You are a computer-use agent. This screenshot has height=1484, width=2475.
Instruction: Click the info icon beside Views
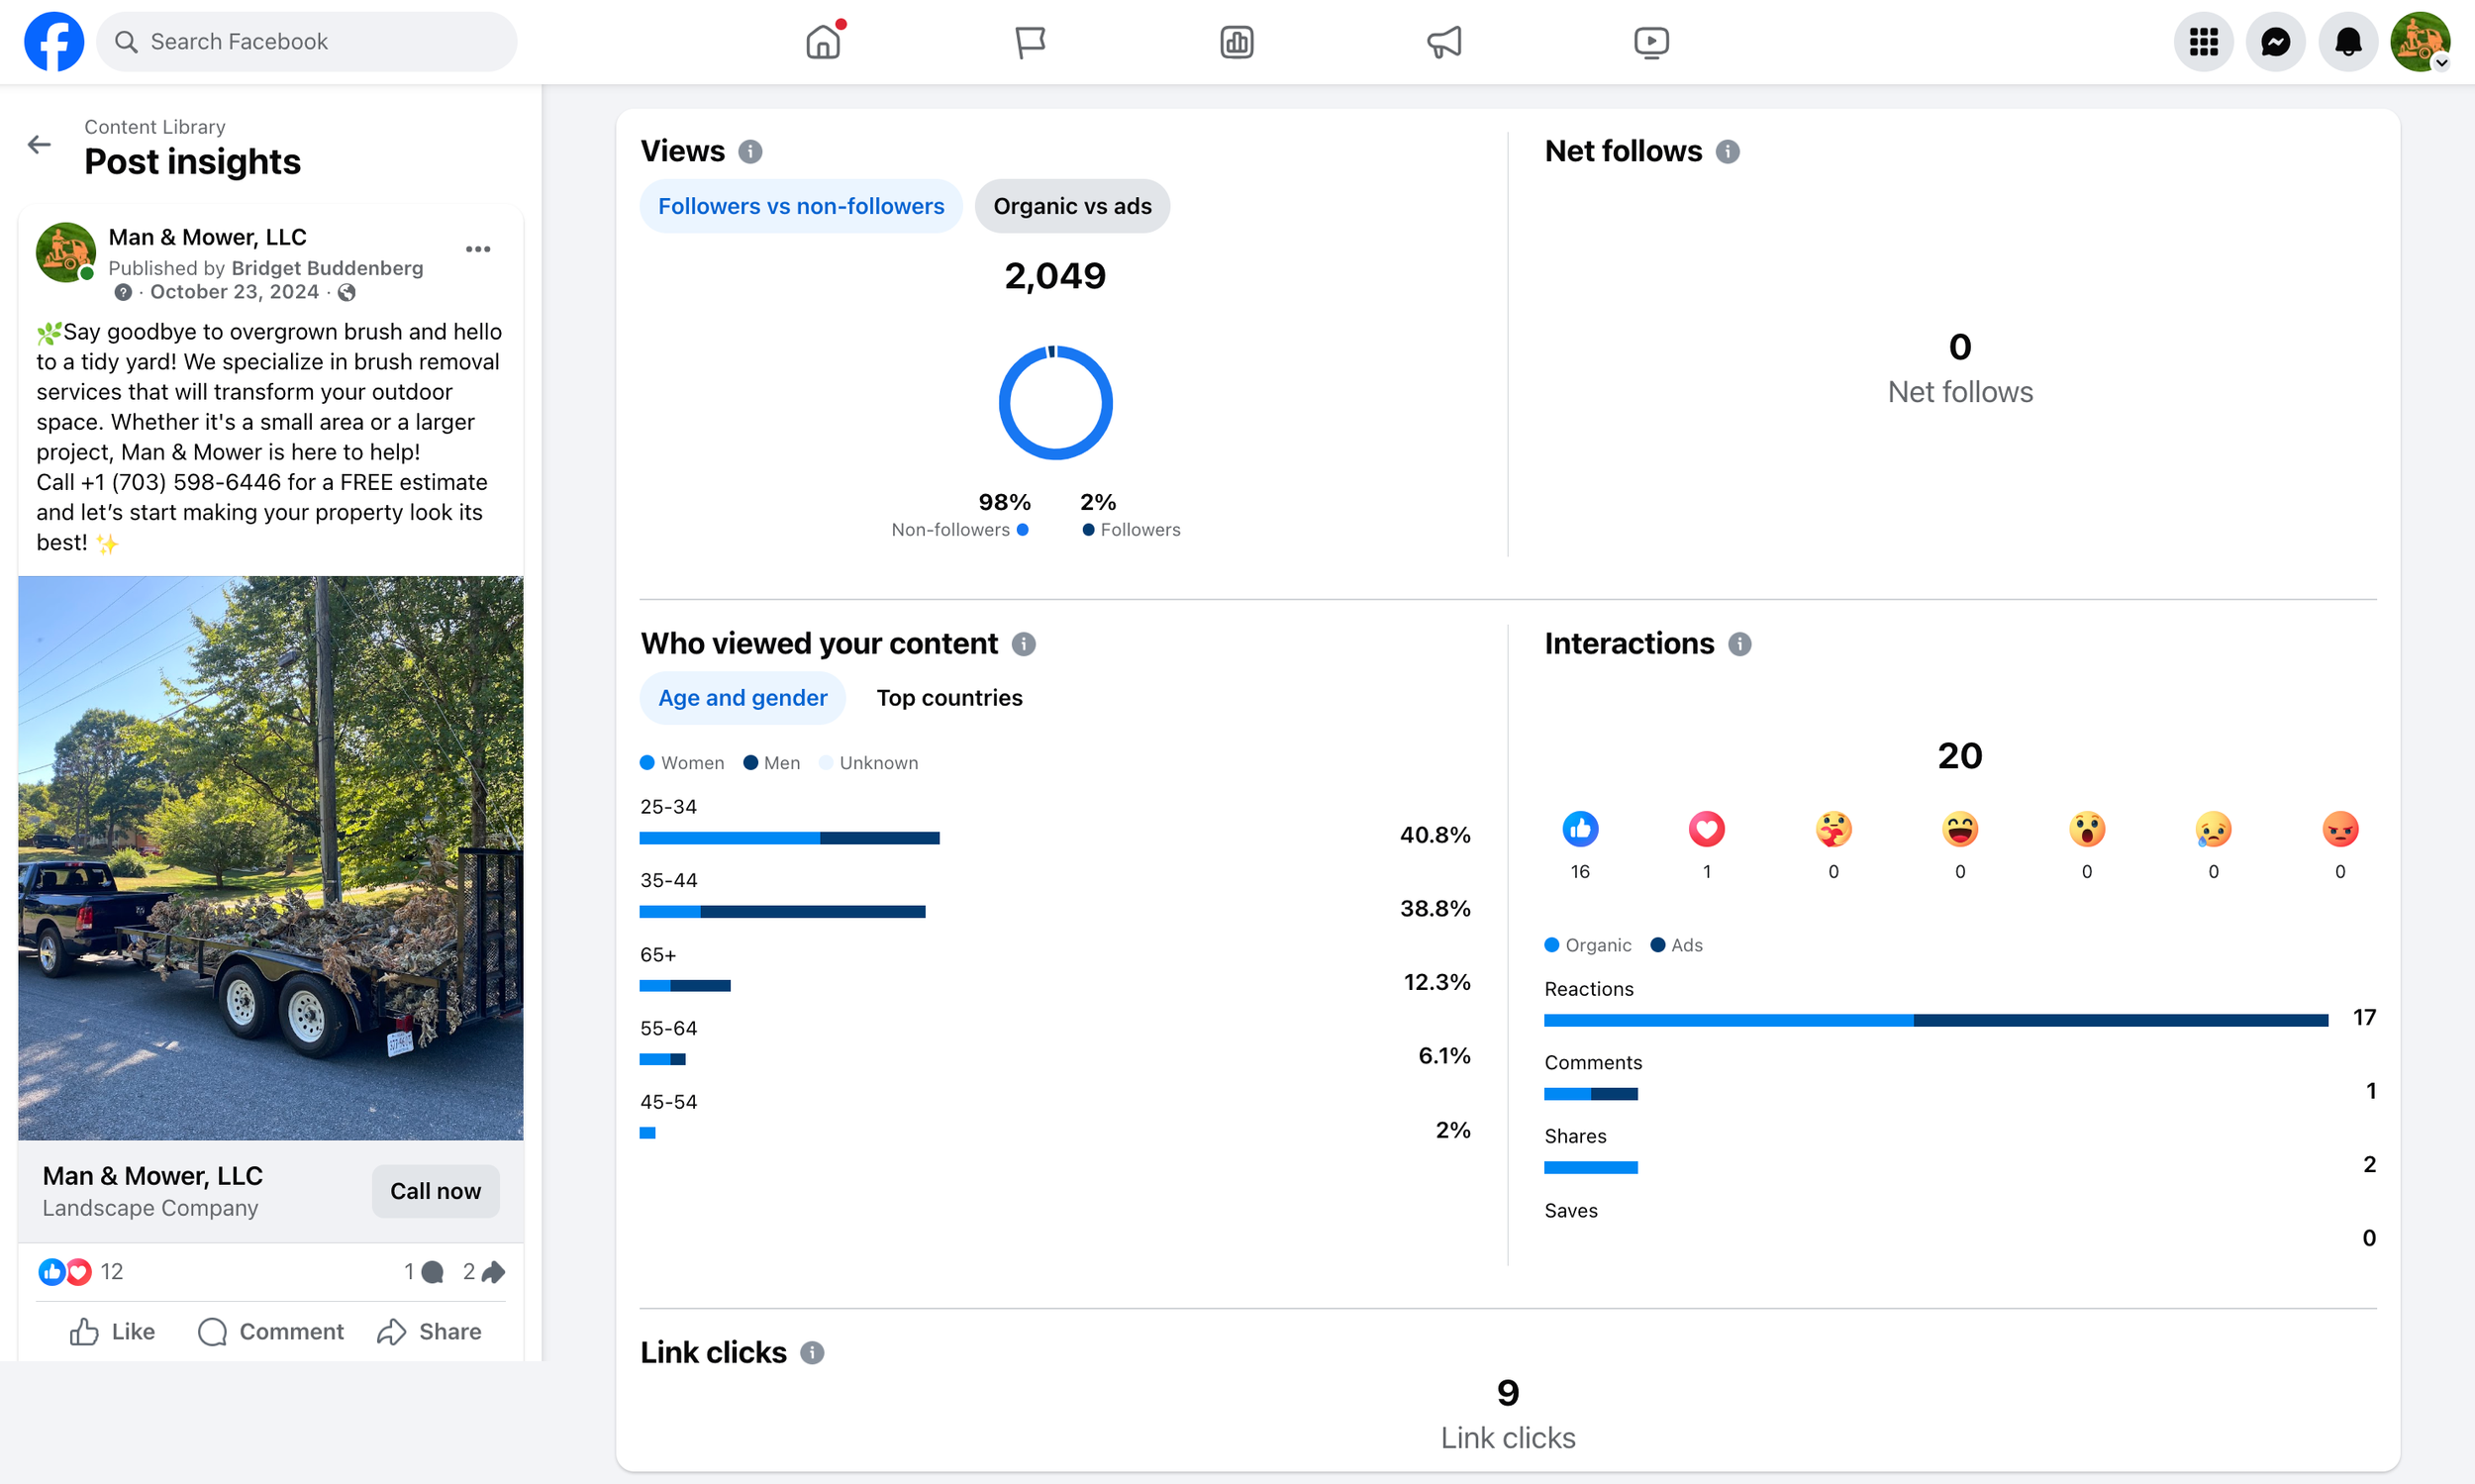tap(750, 151)
